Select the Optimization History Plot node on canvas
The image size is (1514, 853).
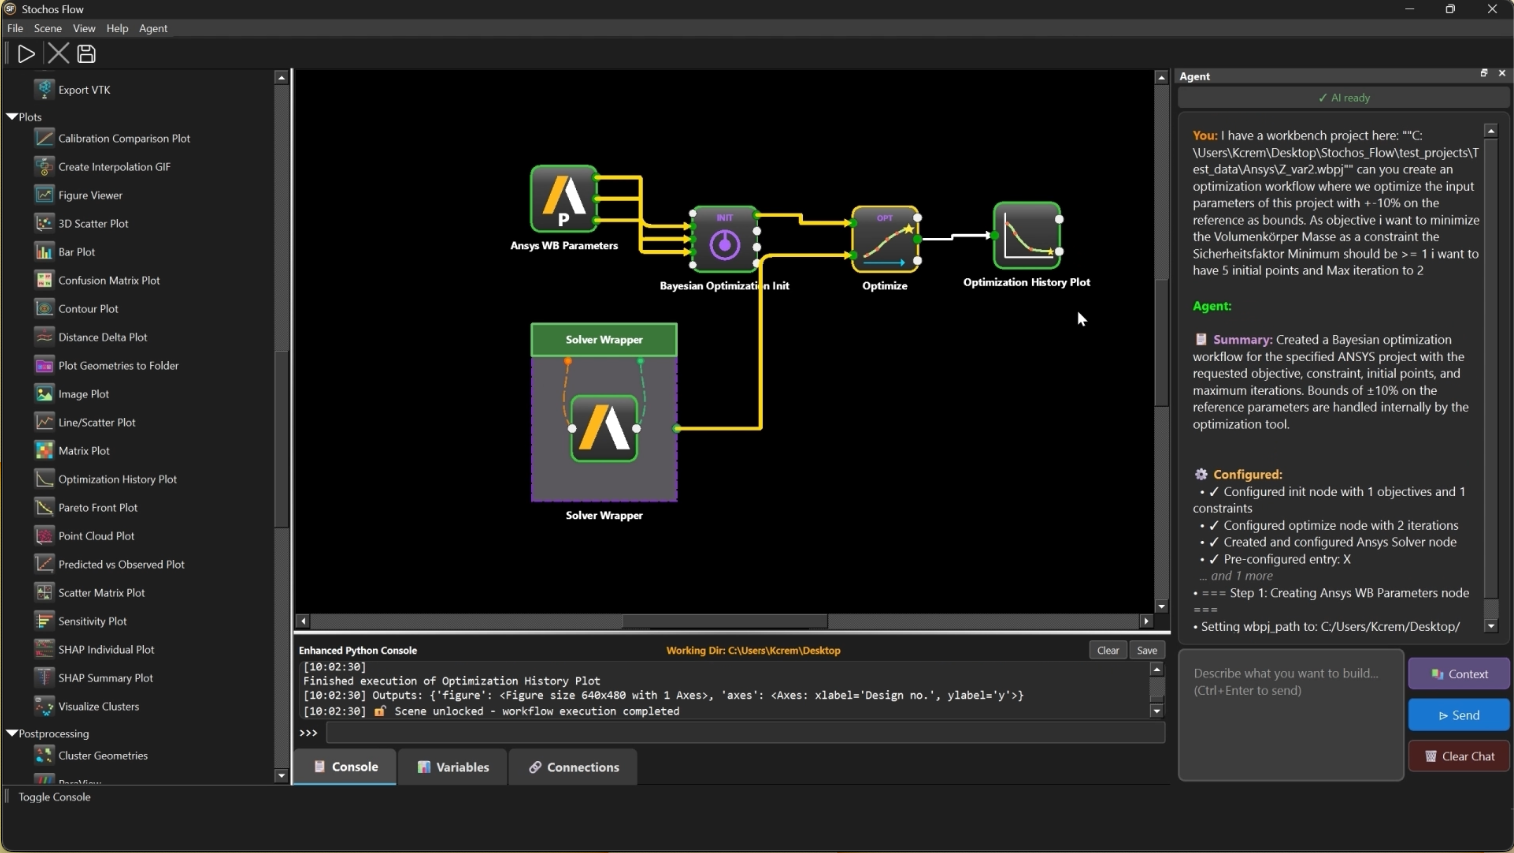coord(1026,236)
